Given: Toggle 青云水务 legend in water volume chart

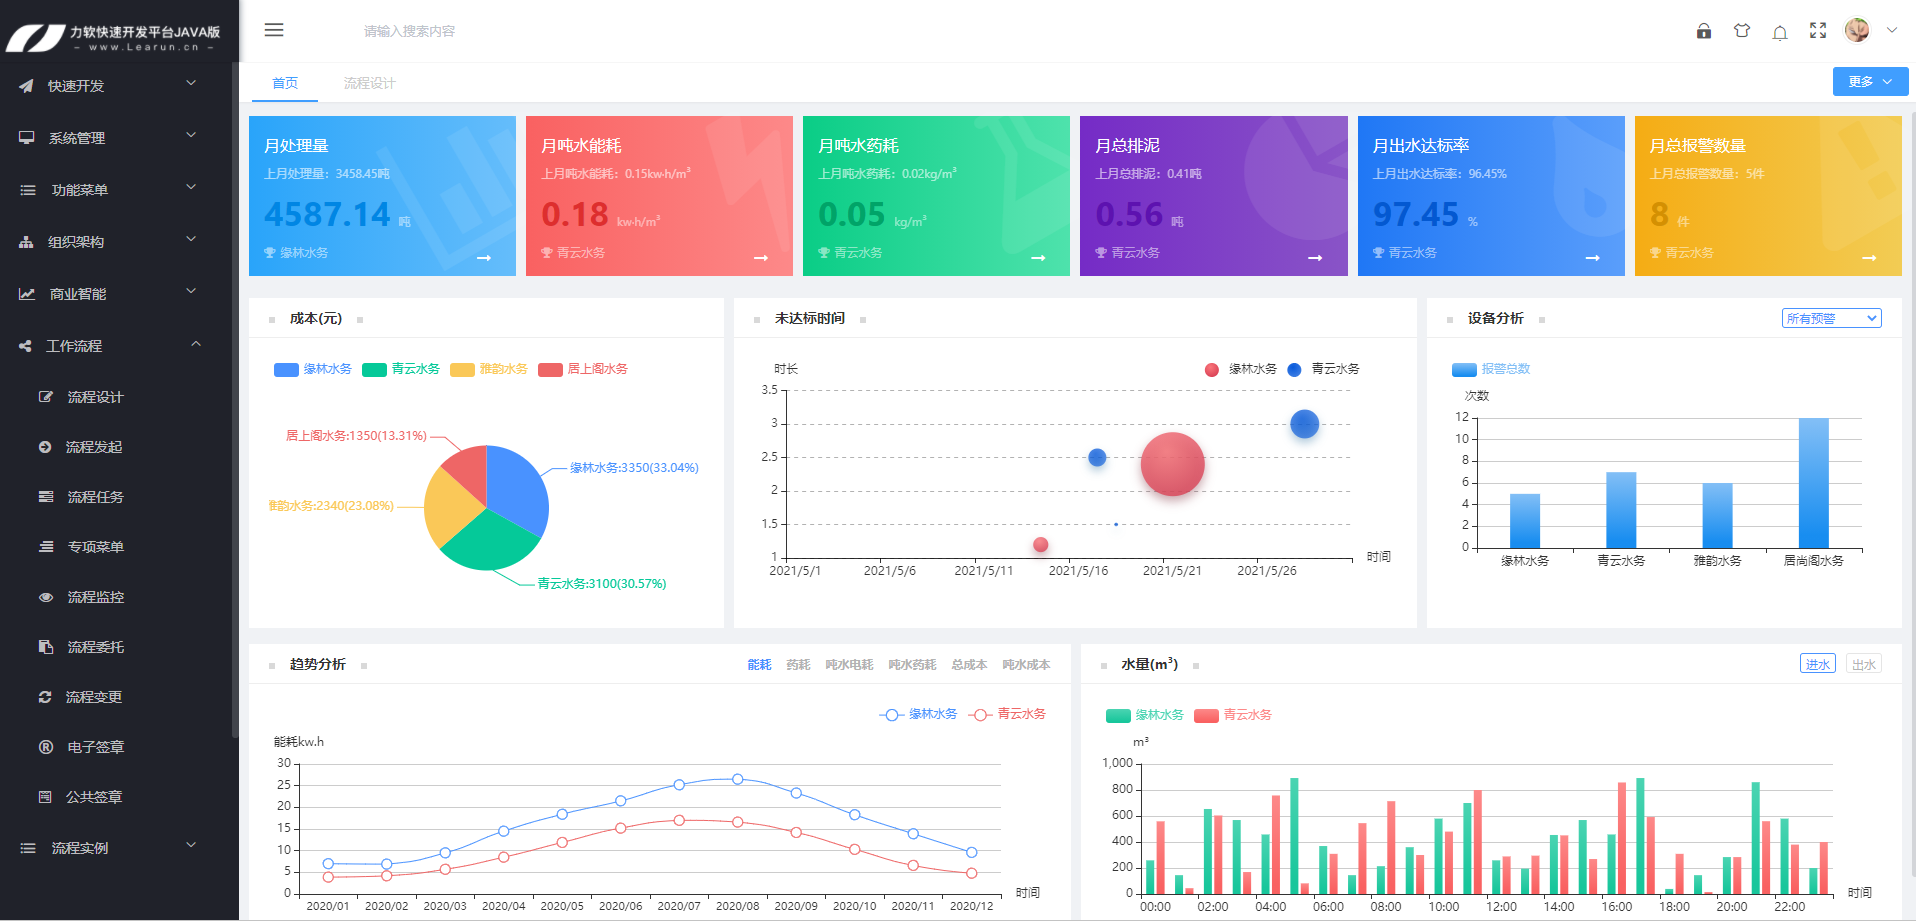Looking at the screenshot, I should [1233, 715].
